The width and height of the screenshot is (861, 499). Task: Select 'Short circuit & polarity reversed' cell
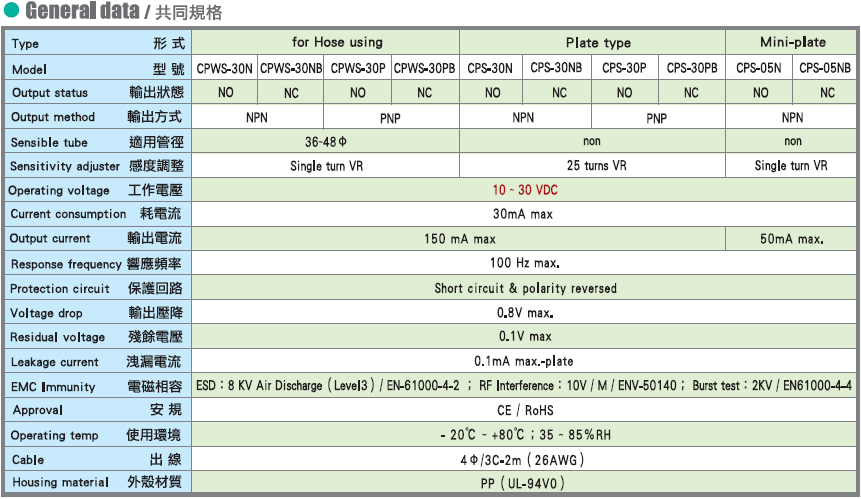525,288
